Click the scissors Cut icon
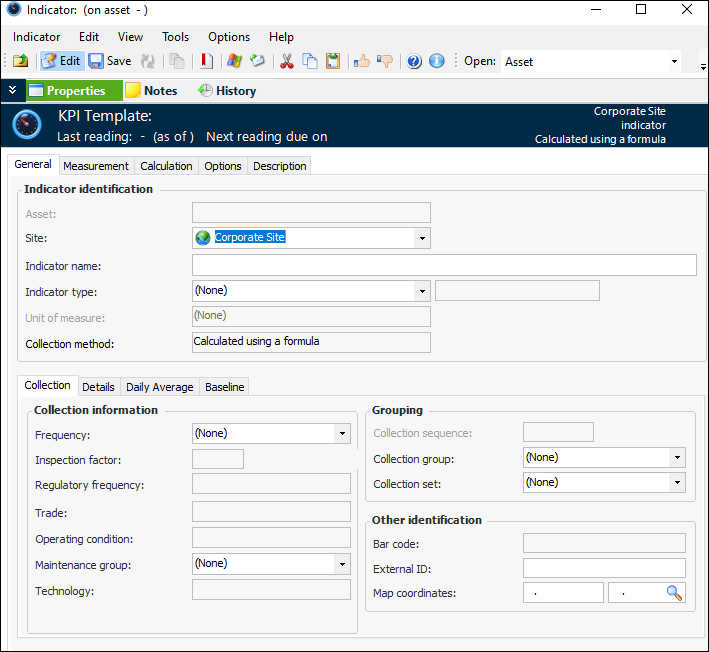Viewport: 709px width, 652px height. pos(287,61)
